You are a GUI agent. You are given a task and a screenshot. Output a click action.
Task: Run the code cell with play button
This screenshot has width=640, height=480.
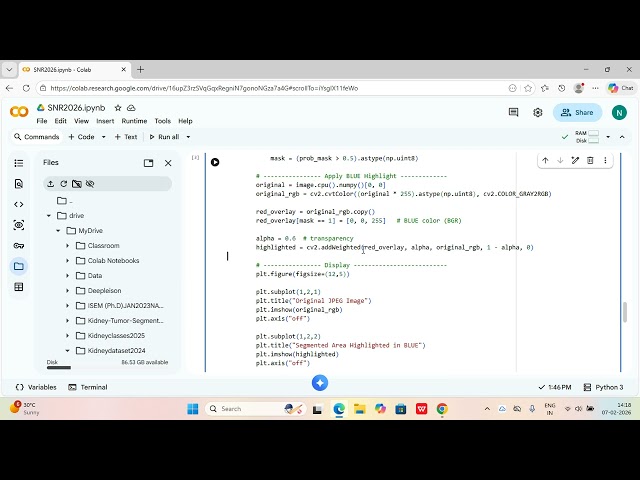pyautogui.click(x=214, y=162)
